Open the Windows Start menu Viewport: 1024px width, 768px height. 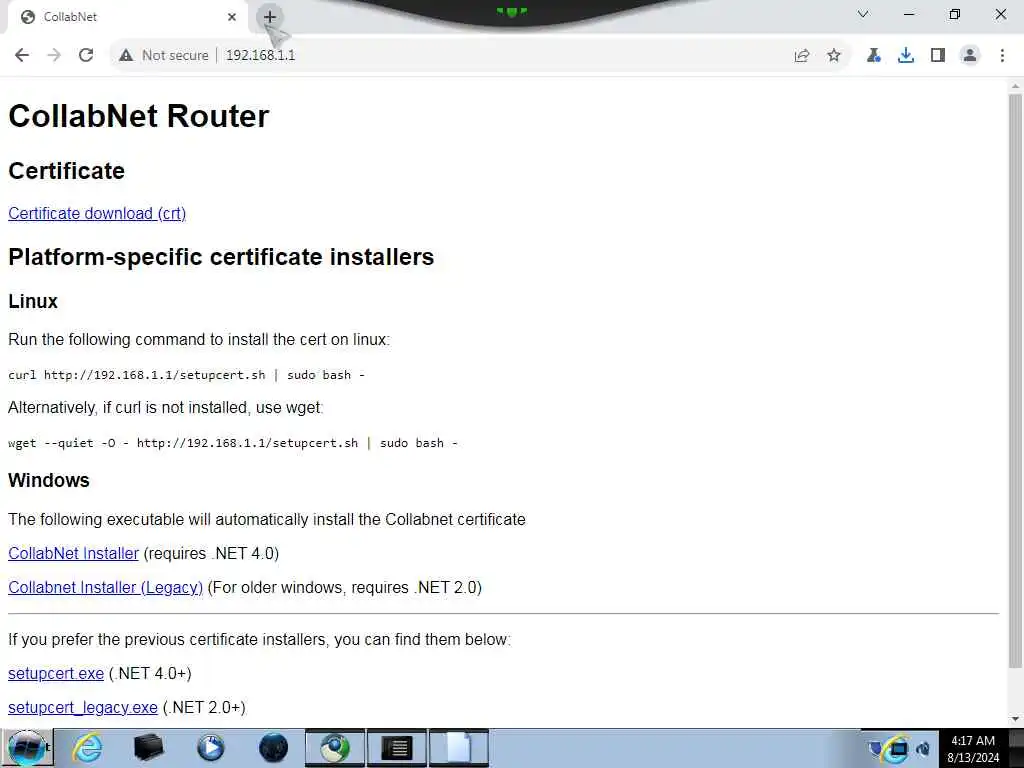pos(27,748)
